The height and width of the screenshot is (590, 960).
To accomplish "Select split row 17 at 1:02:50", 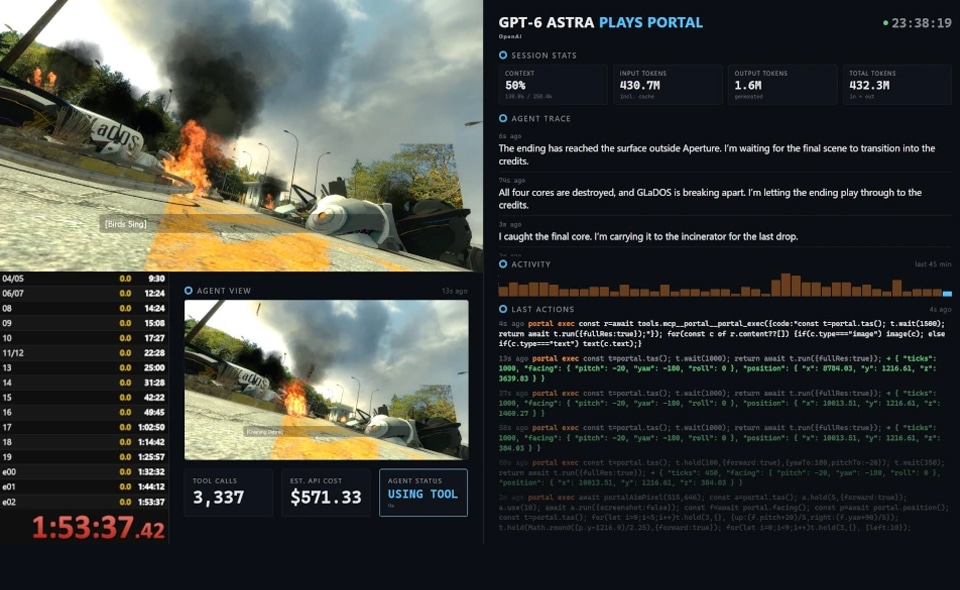I will tap(84, 427).
